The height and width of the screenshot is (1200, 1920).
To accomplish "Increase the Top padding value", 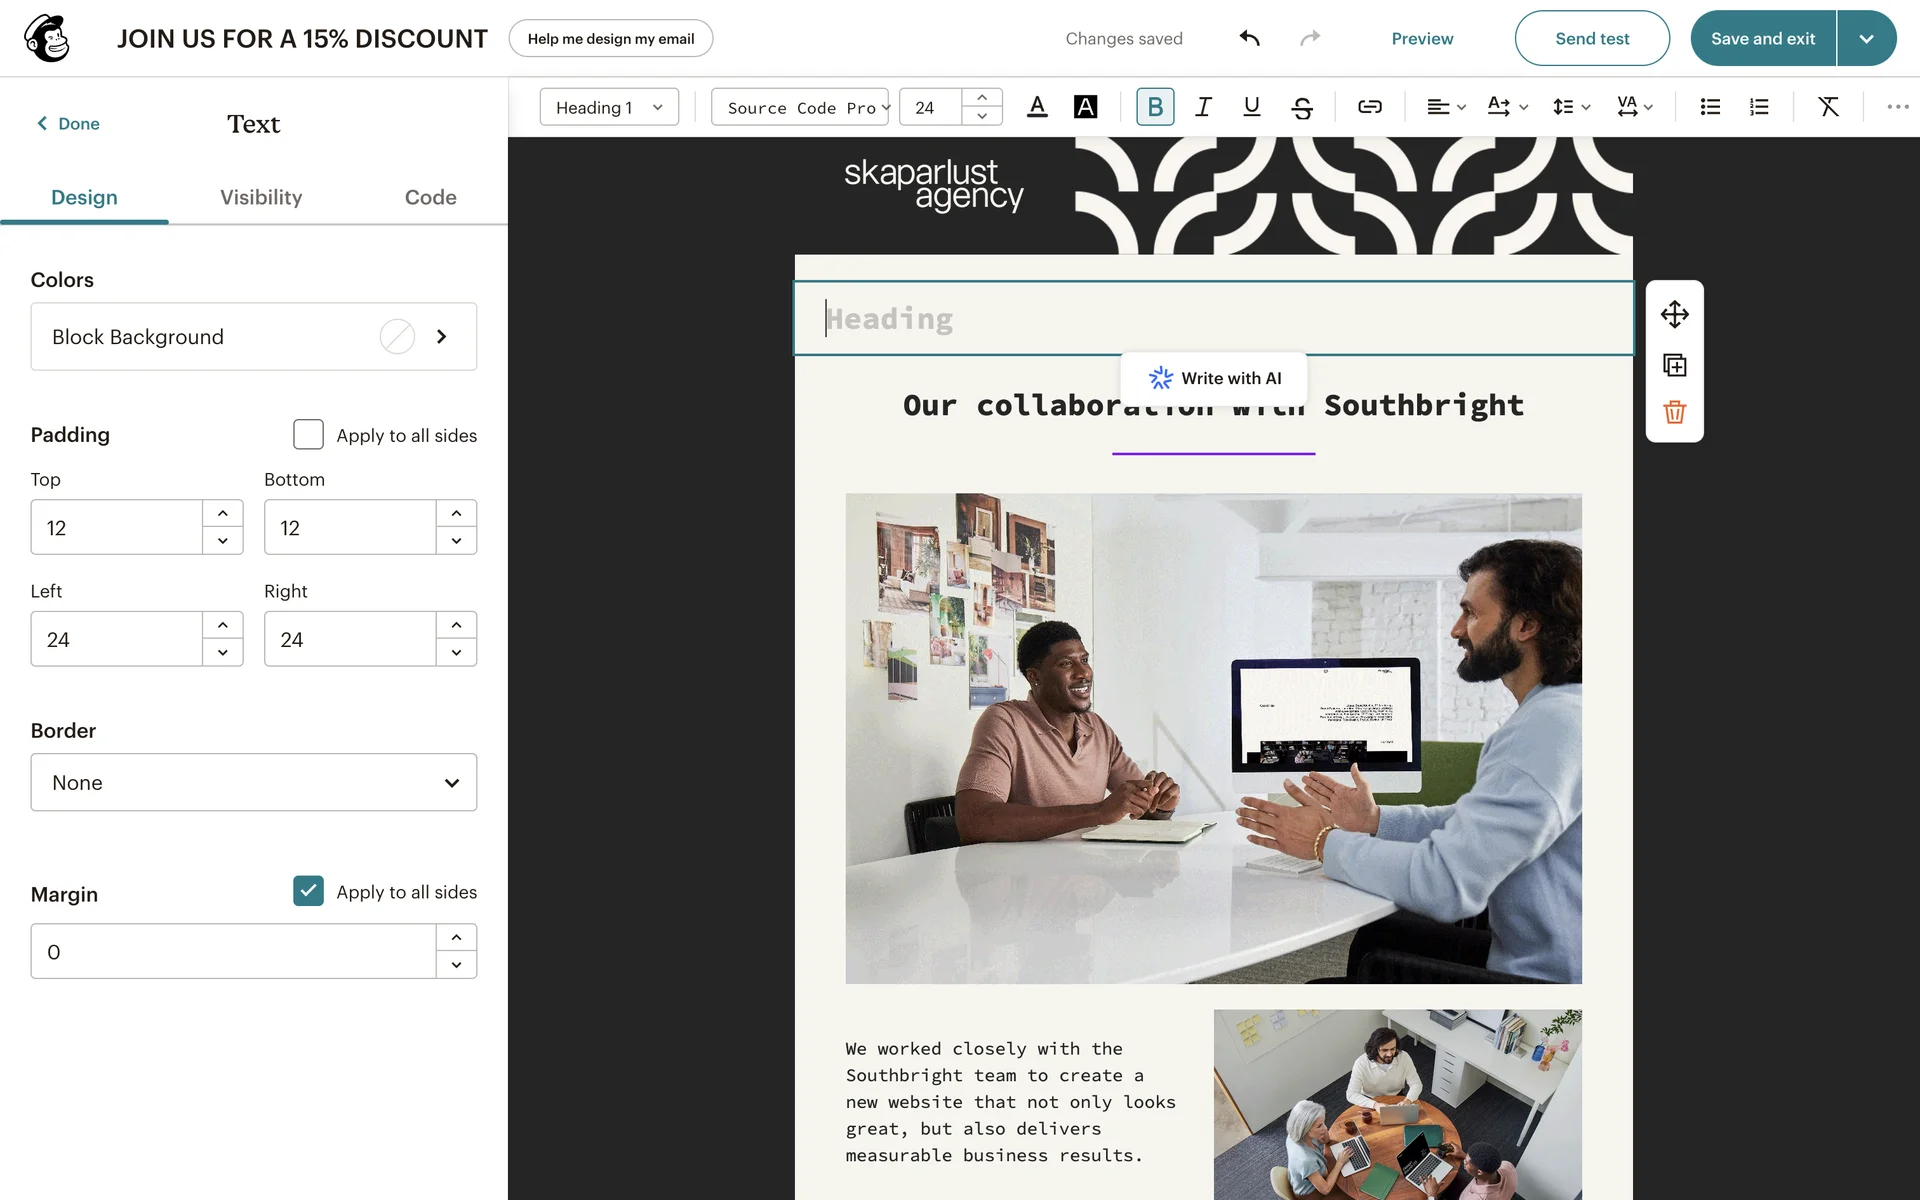I will point(223,514).
